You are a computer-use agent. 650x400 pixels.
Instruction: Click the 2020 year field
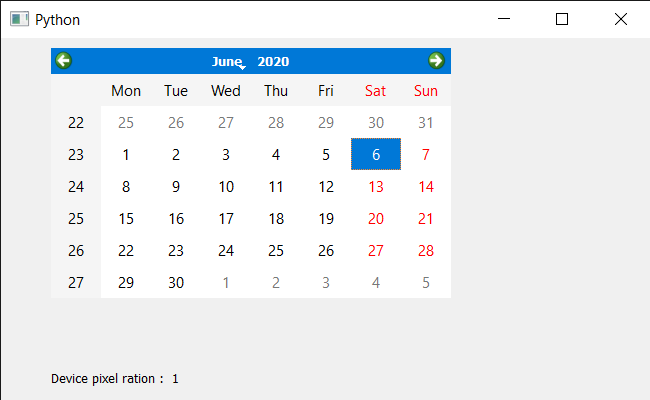point(273,61)
